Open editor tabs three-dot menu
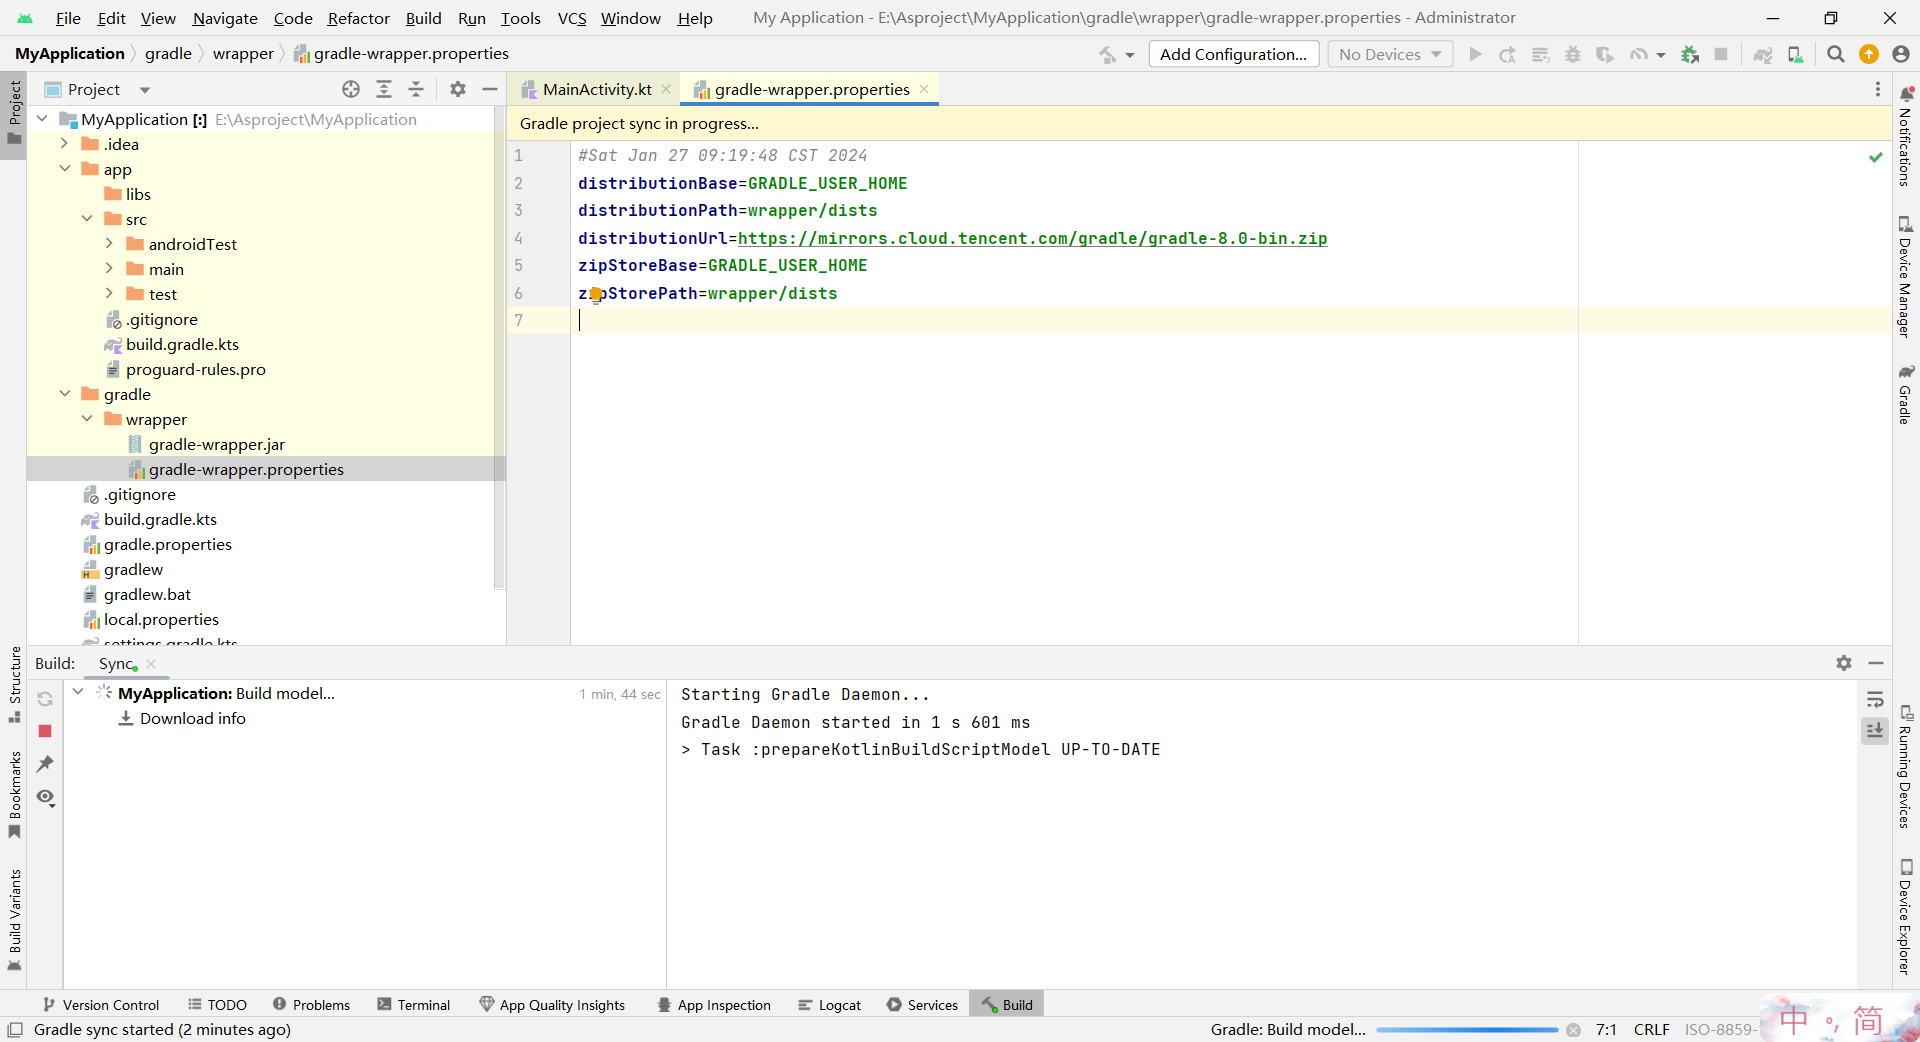Image resolution: width=1920 pixels, height=1042 pixels. (1877, 89)
